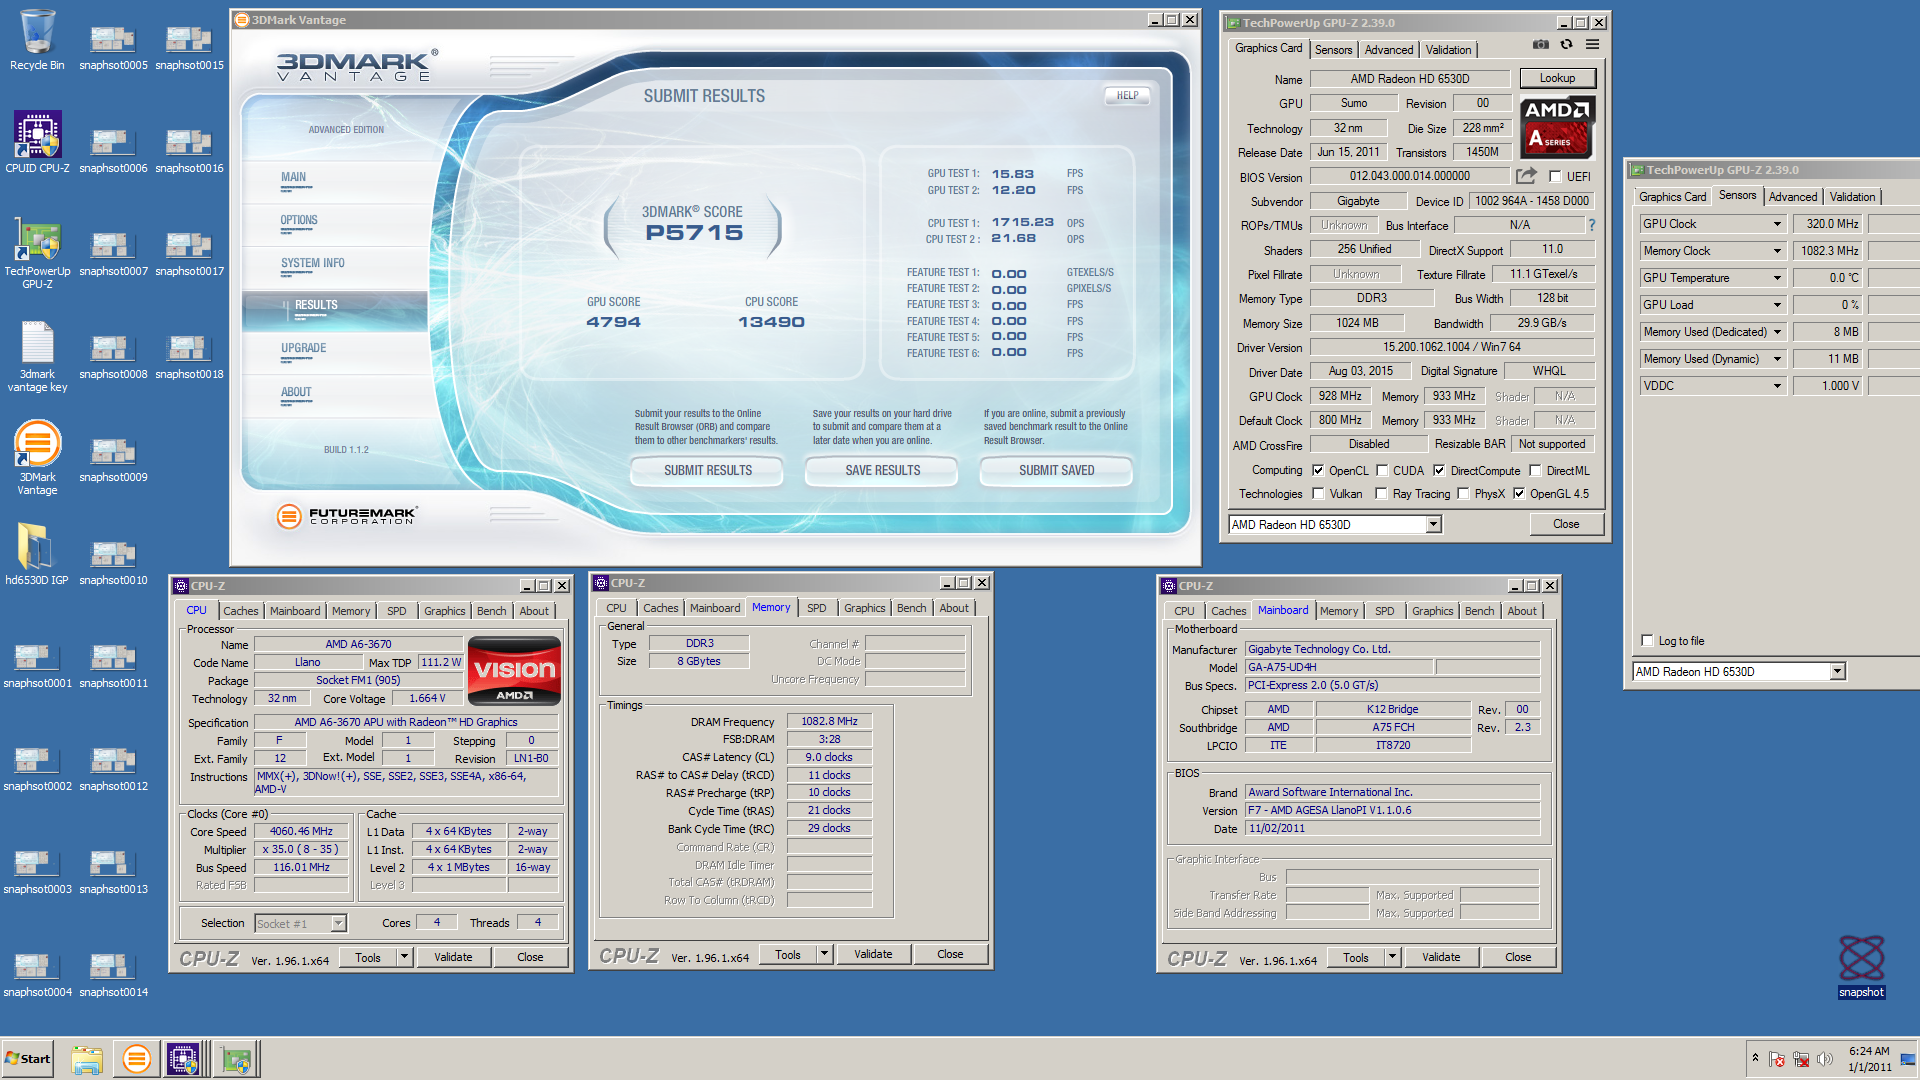Open the hd6530D IGP folder
The height and width of the screenshot is (1080, 1920).
[x=37, y=554]
